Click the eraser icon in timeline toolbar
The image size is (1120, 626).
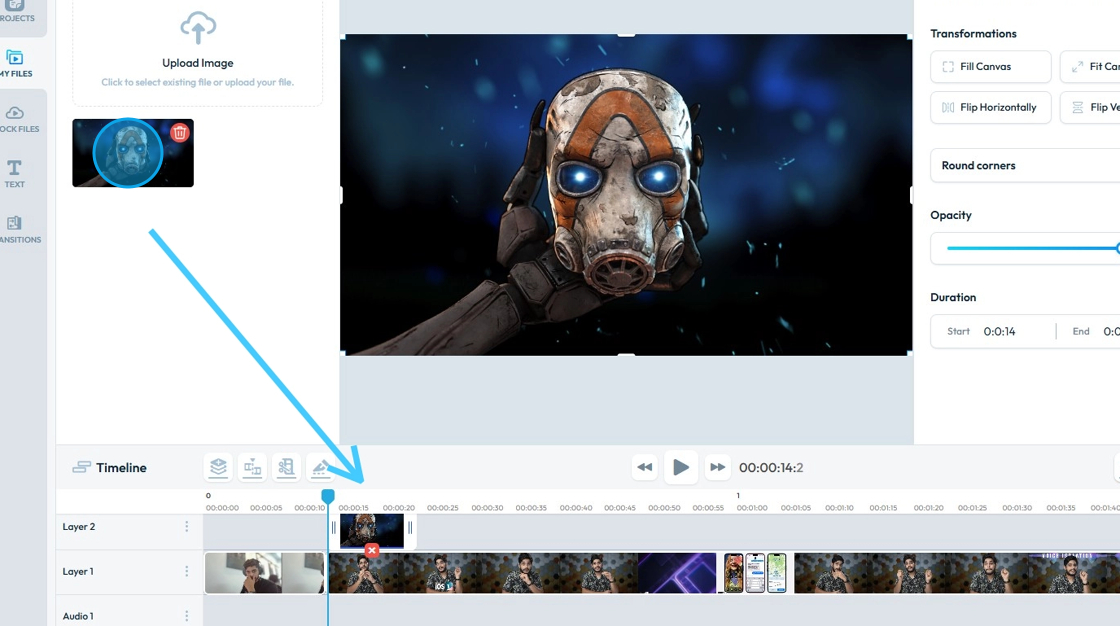click(320, 467)
